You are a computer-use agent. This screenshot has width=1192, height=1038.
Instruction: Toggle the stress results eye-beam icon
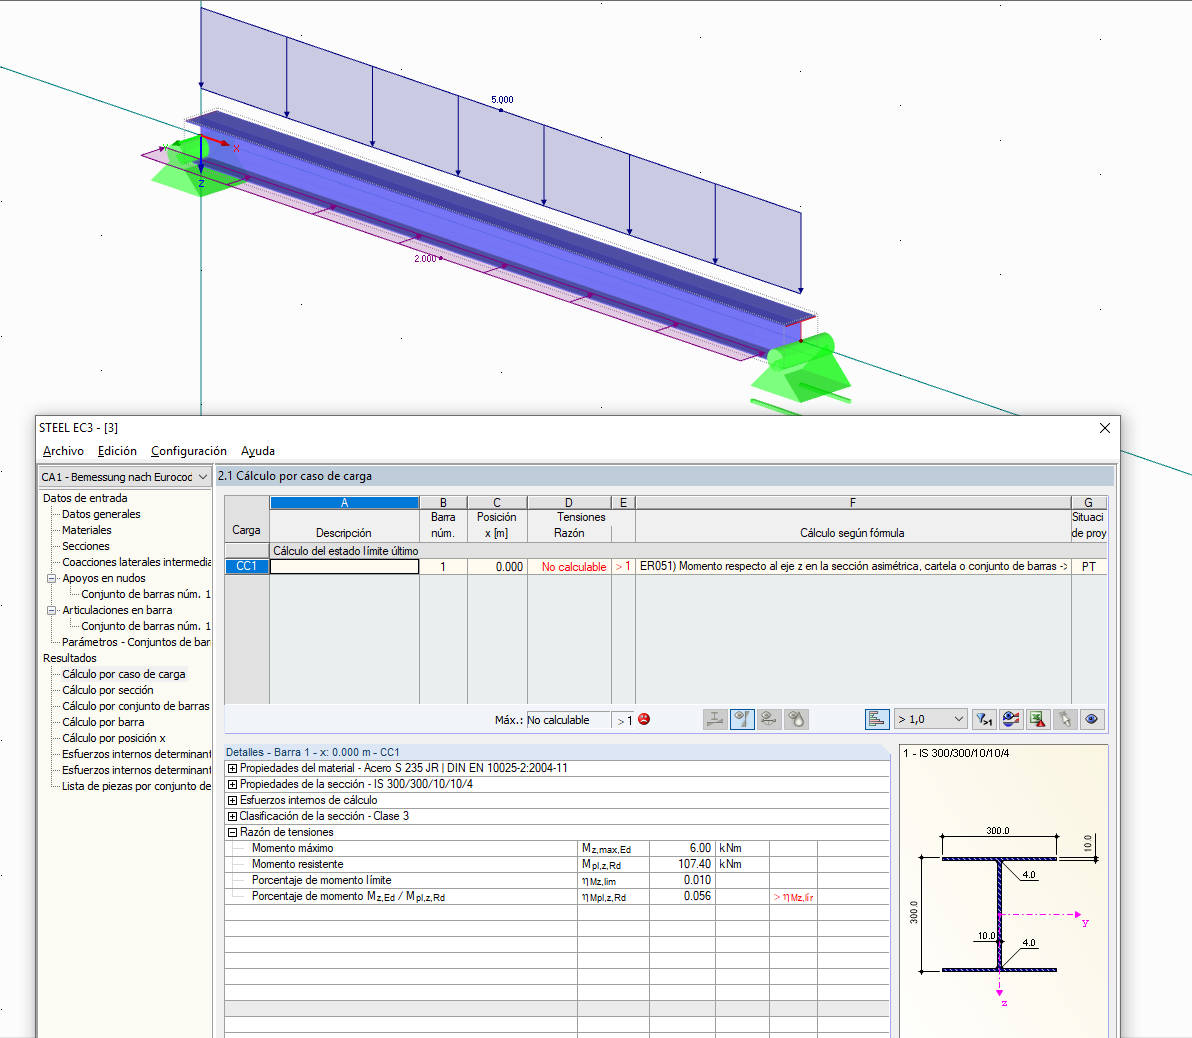click(742, 719)
